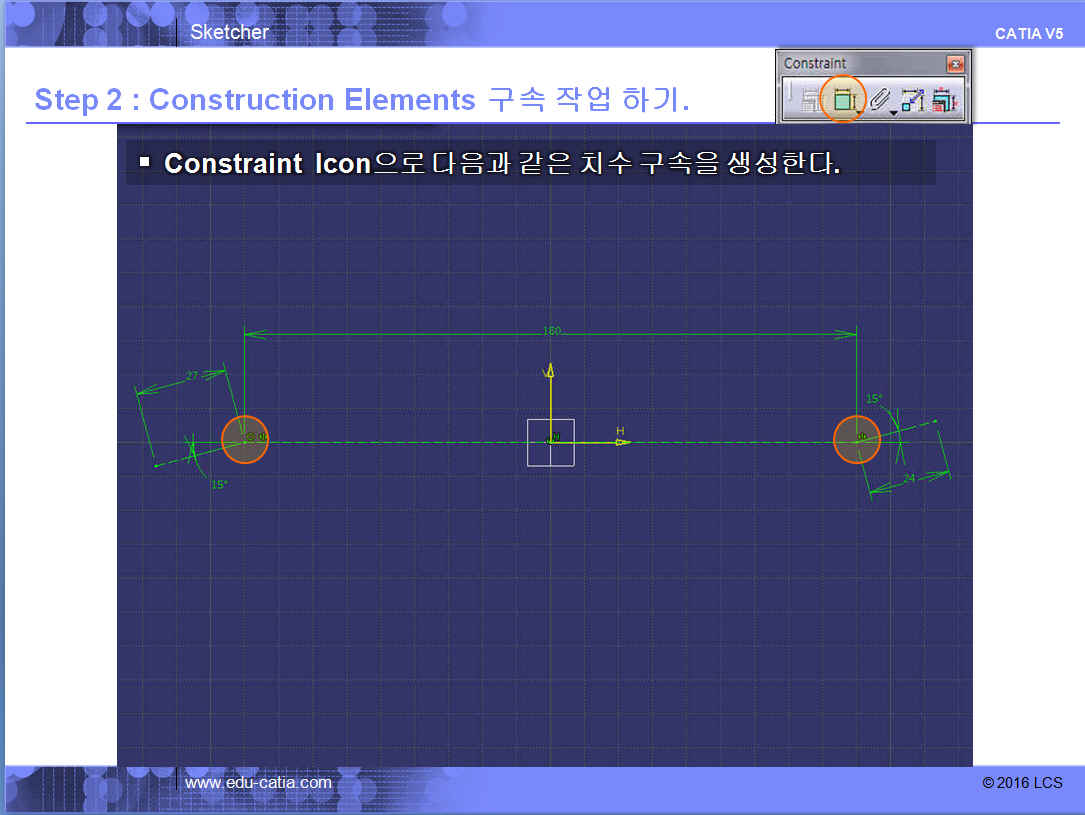
Task: Click the yellow H axis arrow
Action: click(620, 440)
